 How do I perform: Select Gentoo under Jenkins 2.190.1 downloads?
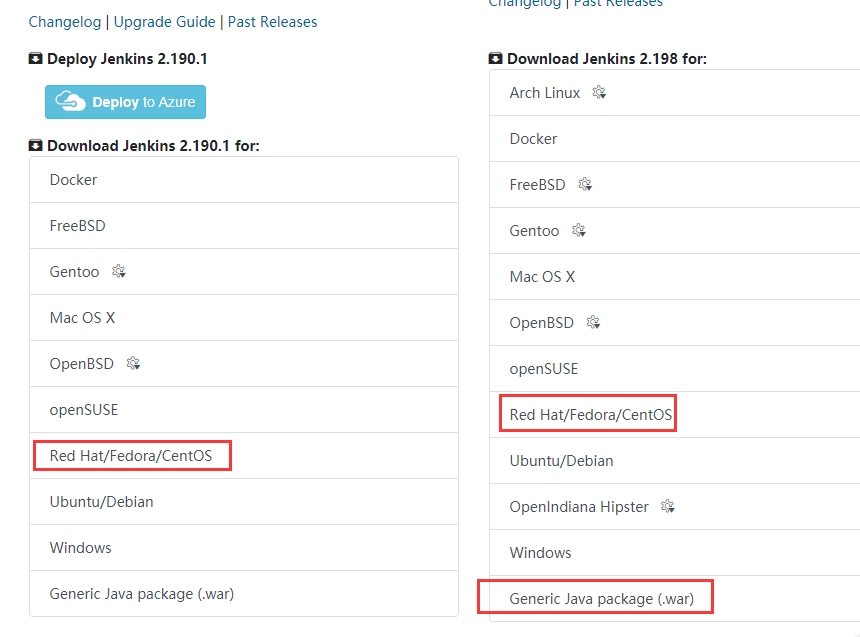[x=244, y=272]
